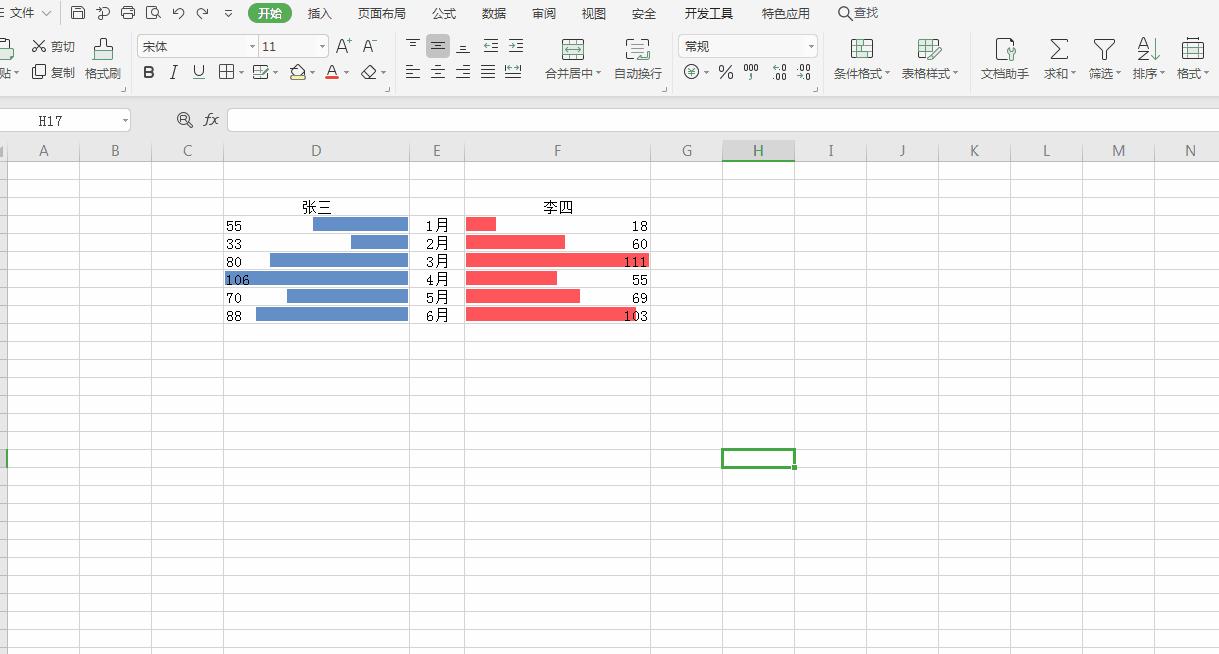Click the decrease indent icon
The image size is (1219, 654).
click(490, 46)
